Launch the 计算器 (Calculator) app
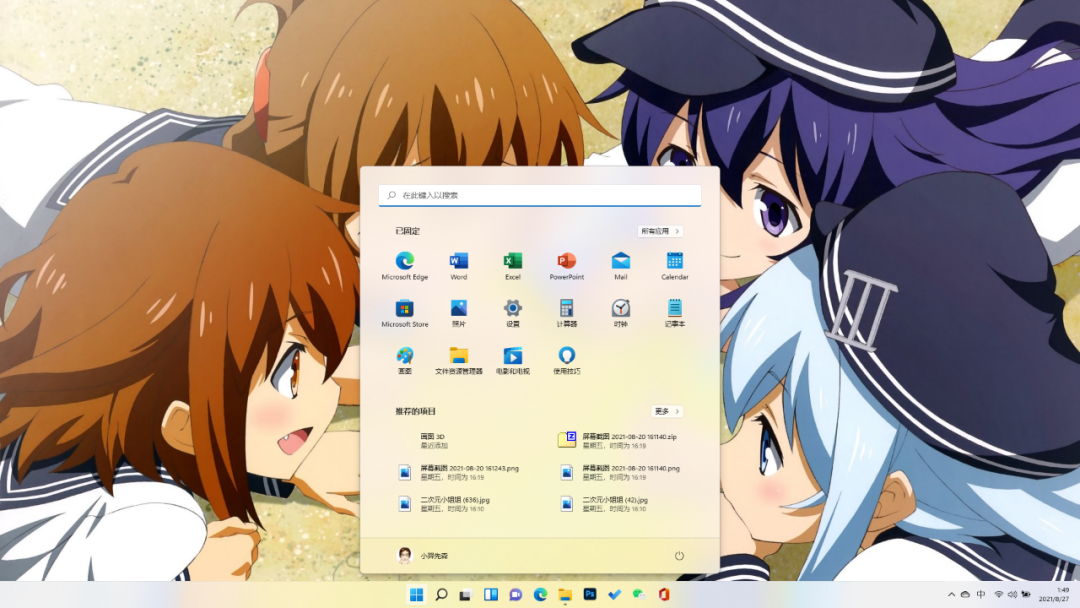 (567, 309)
